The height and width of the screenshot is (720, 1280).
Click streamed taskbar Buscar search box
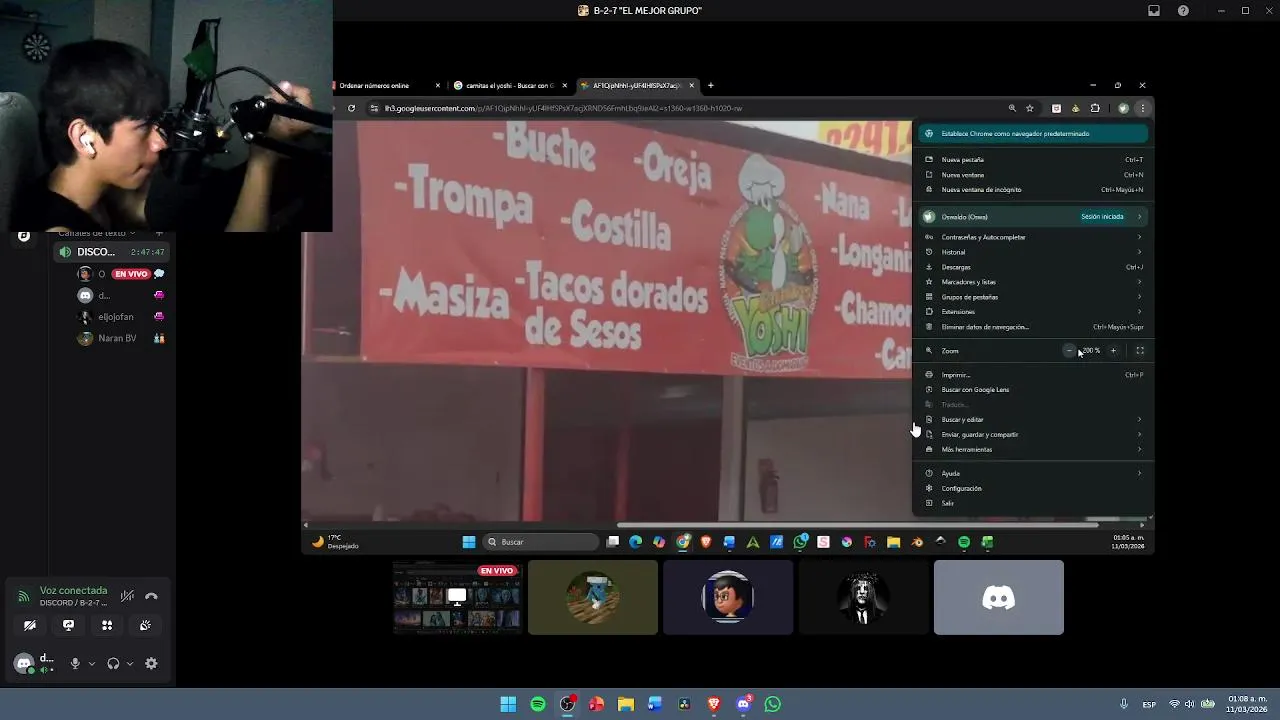click(x=542, y=542)
